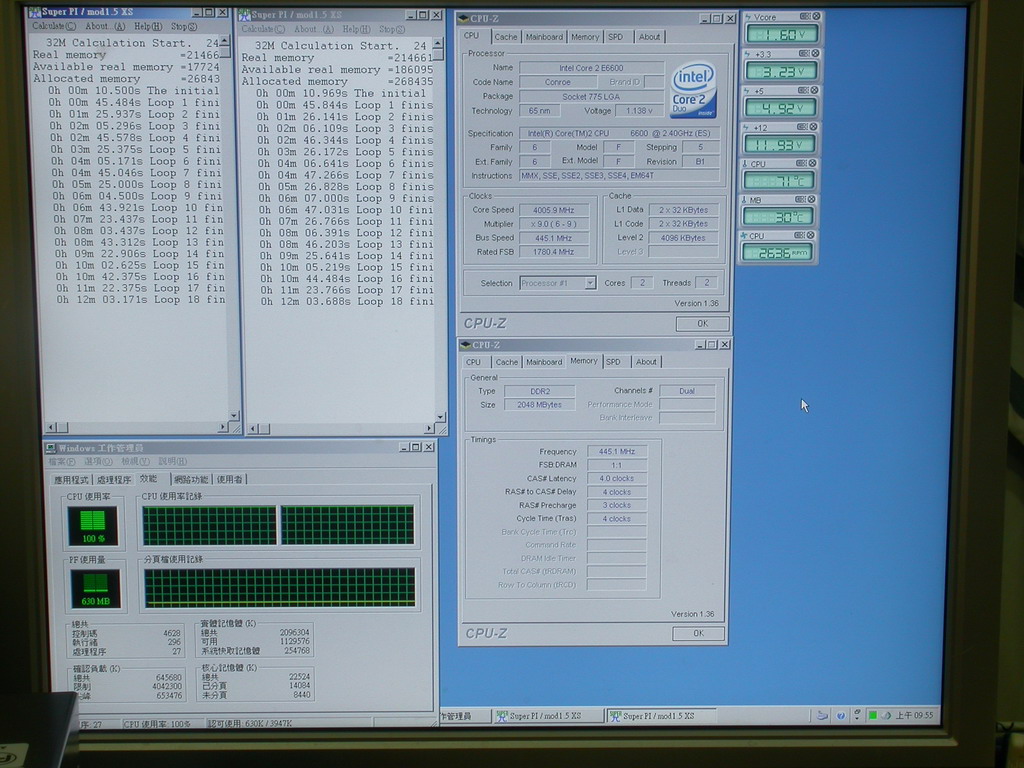Click the Vcore lightning bolt icon
The image size is (1024, 768).
pos(748,17)
